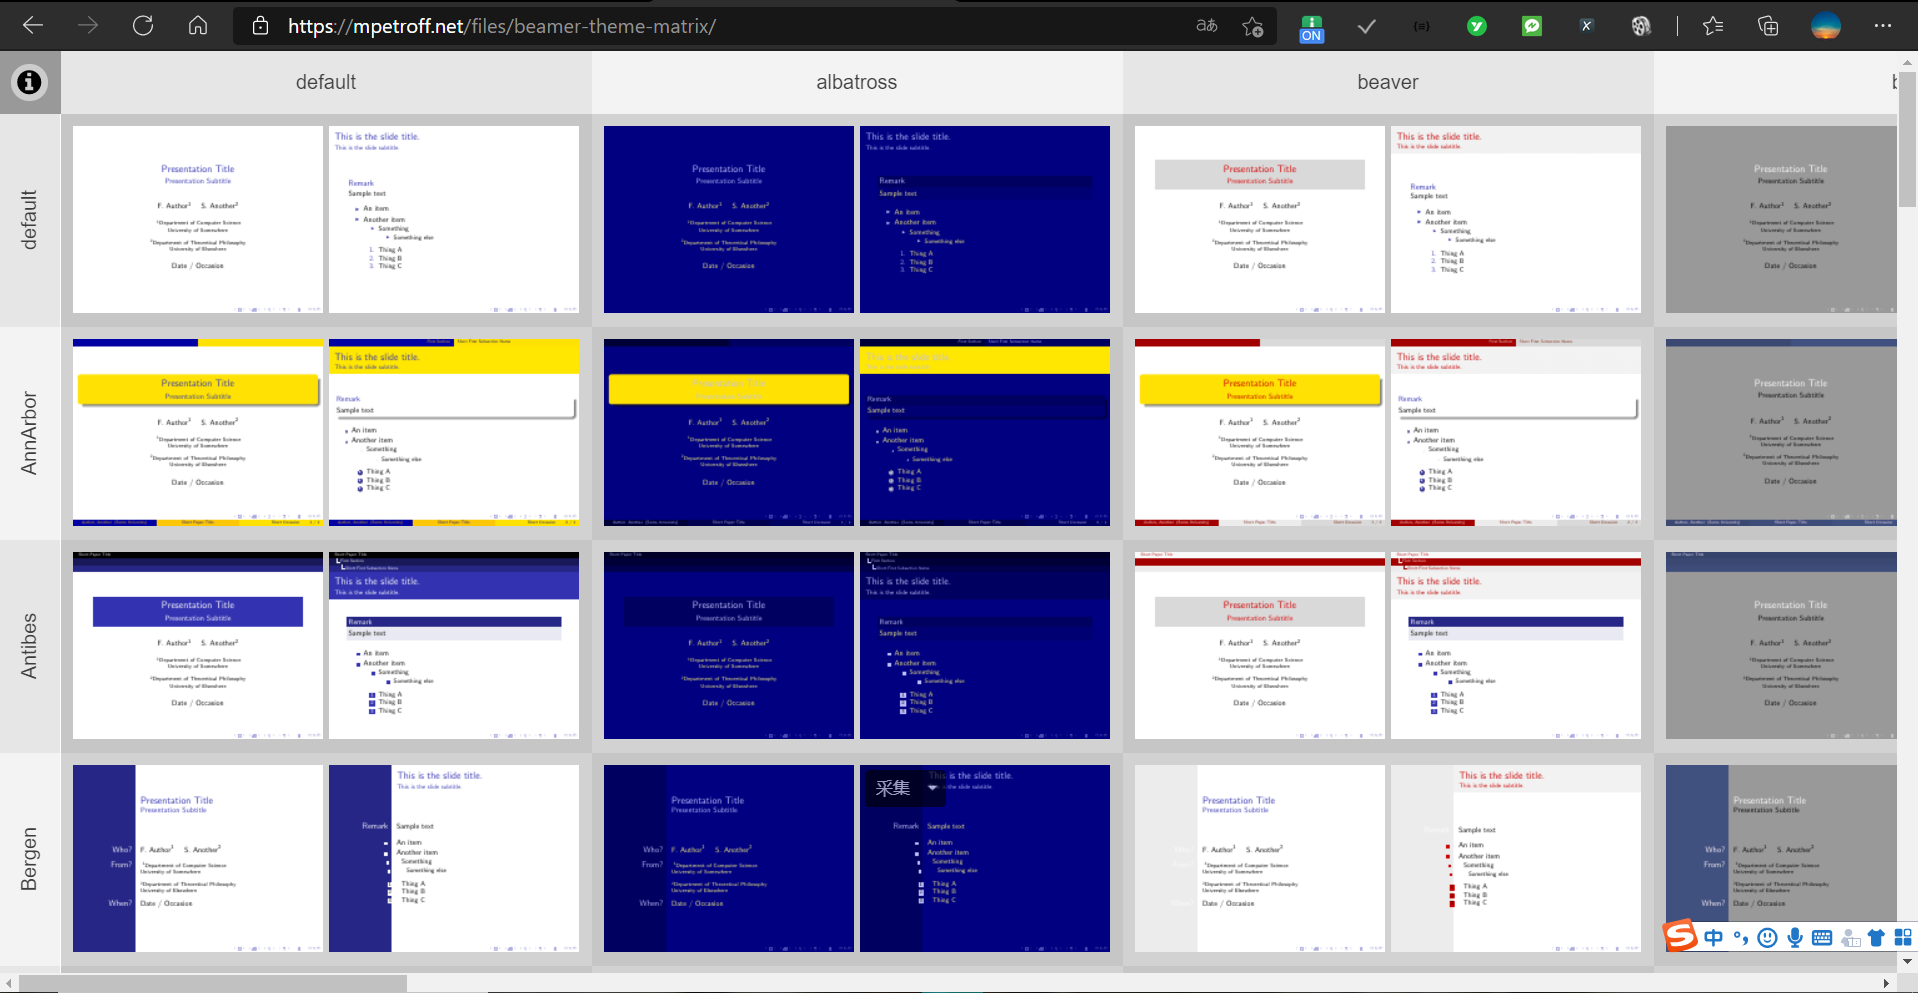The width and height of the screenshot is (1918, 993).
Task: Toggle the blue ON extension icon
Action: pos(1312,28)
